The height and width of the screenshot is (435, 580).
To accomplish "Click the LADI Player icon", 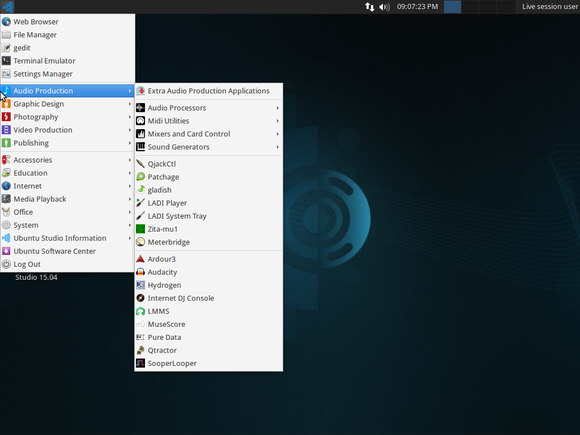I will pos(140,203).
